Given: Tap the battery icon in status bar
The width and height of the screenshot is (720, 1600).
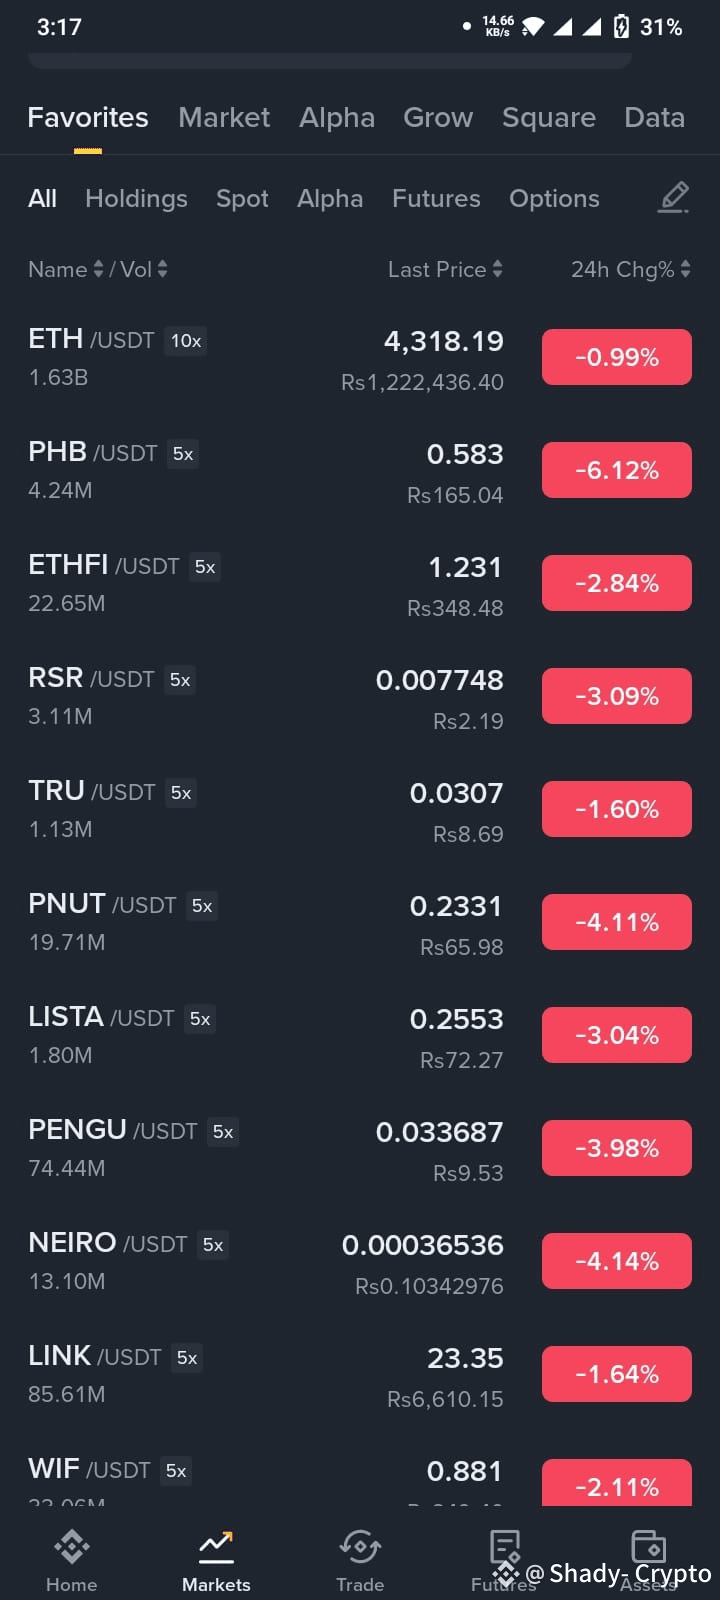Looking at the screenshot, I should coord(621,27).
